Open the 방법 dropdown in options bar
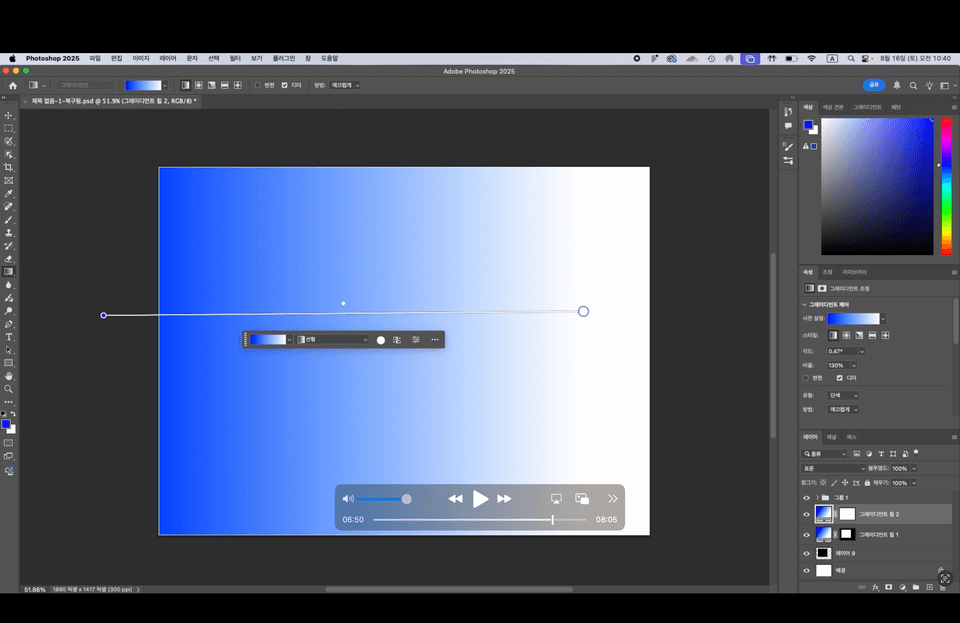 pyautogui.click(x=345, y=85)
